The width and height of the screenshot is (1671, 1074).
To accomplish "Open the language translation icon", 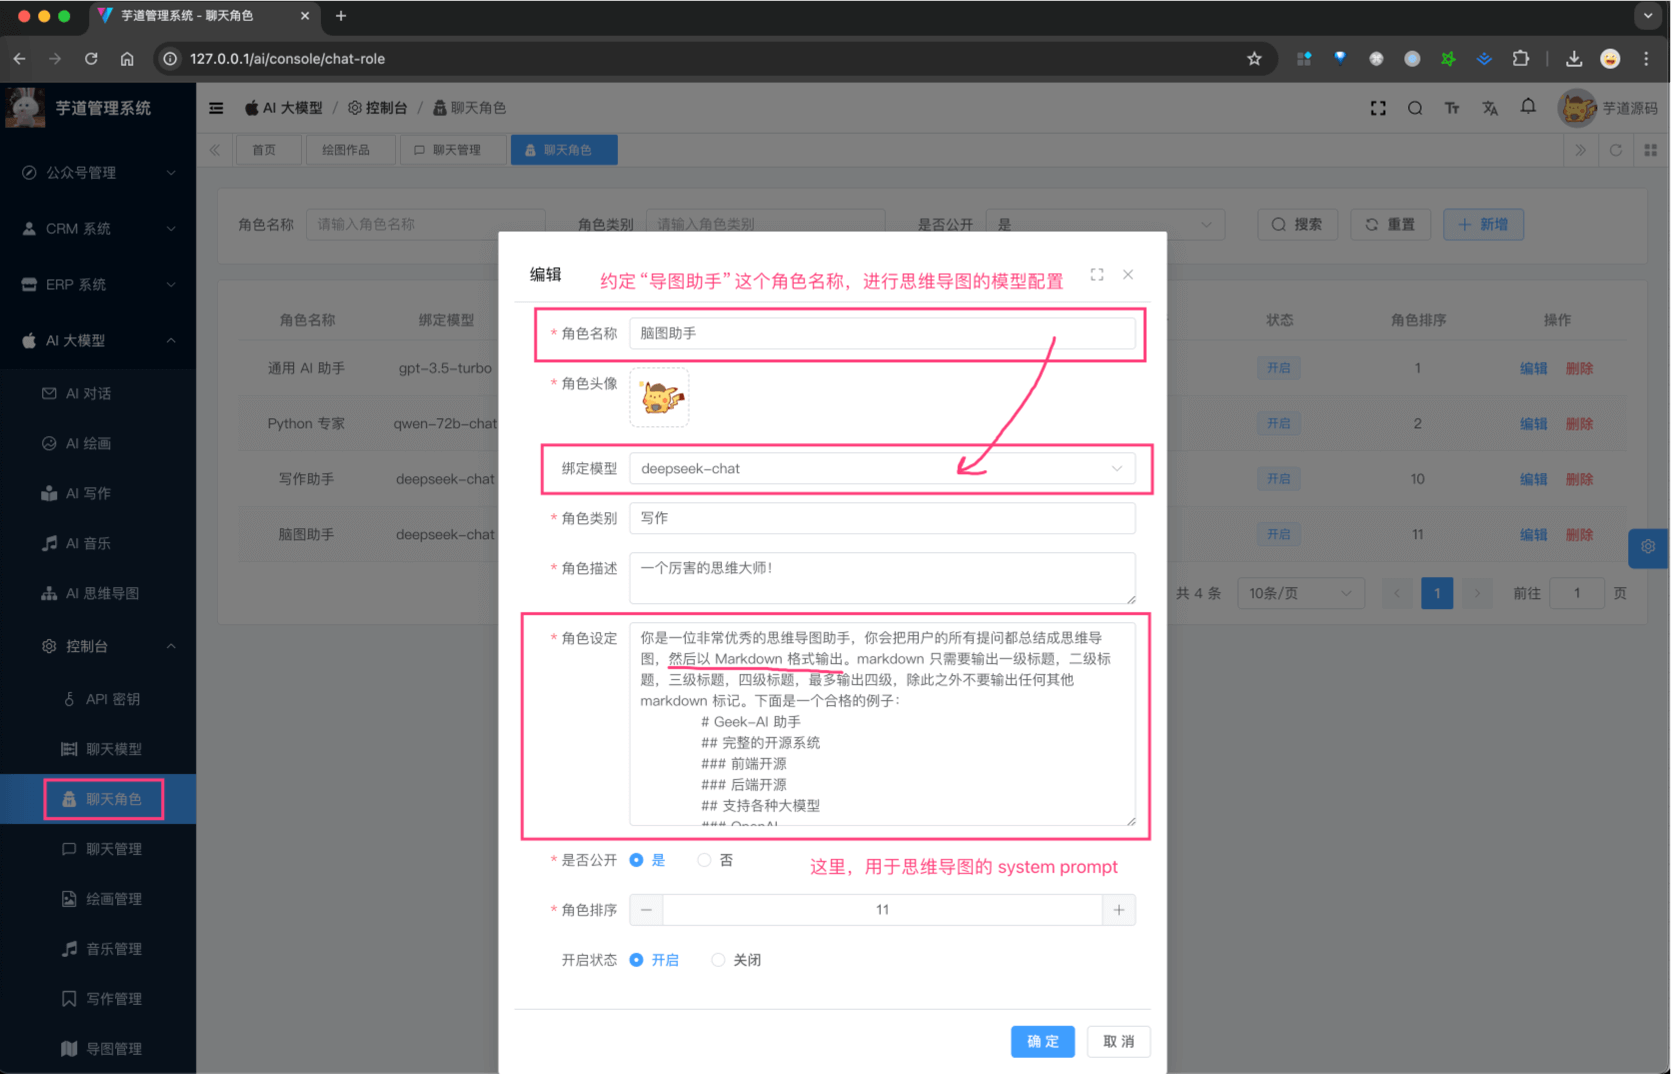I will pyautogui.click(x=1490, y=107).
